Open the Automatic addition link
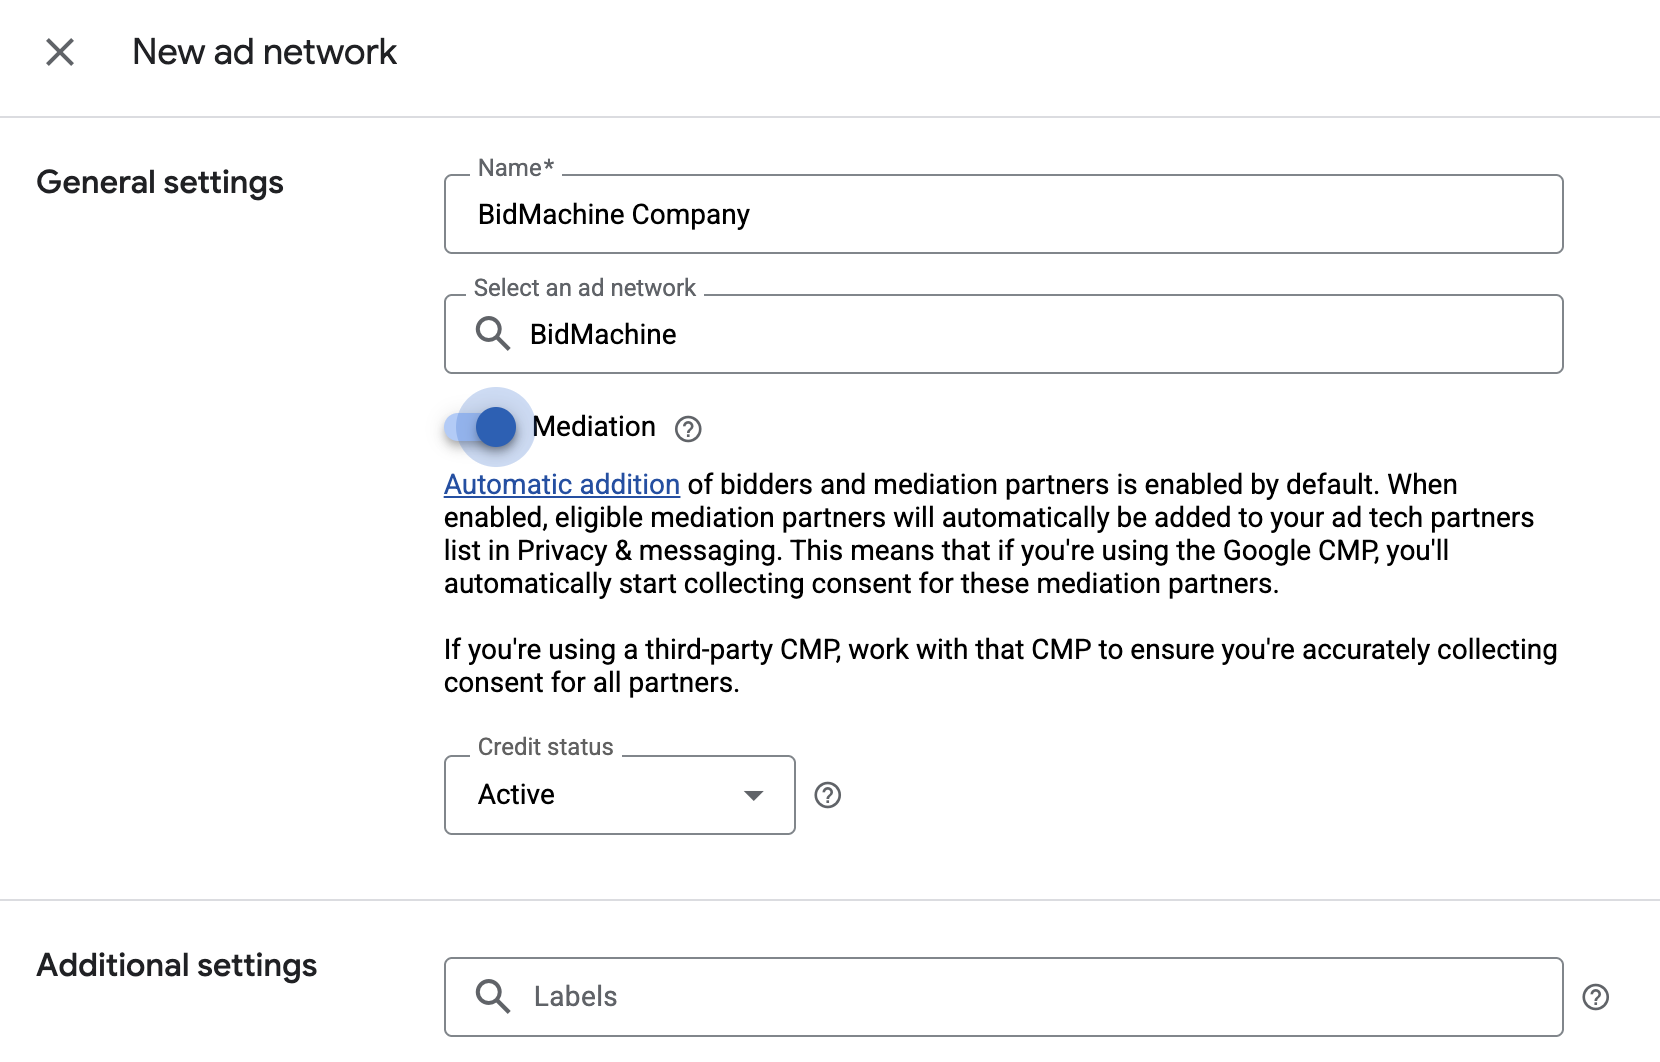The width and height of the screenshot is (1660, 1062). (562, 484)
